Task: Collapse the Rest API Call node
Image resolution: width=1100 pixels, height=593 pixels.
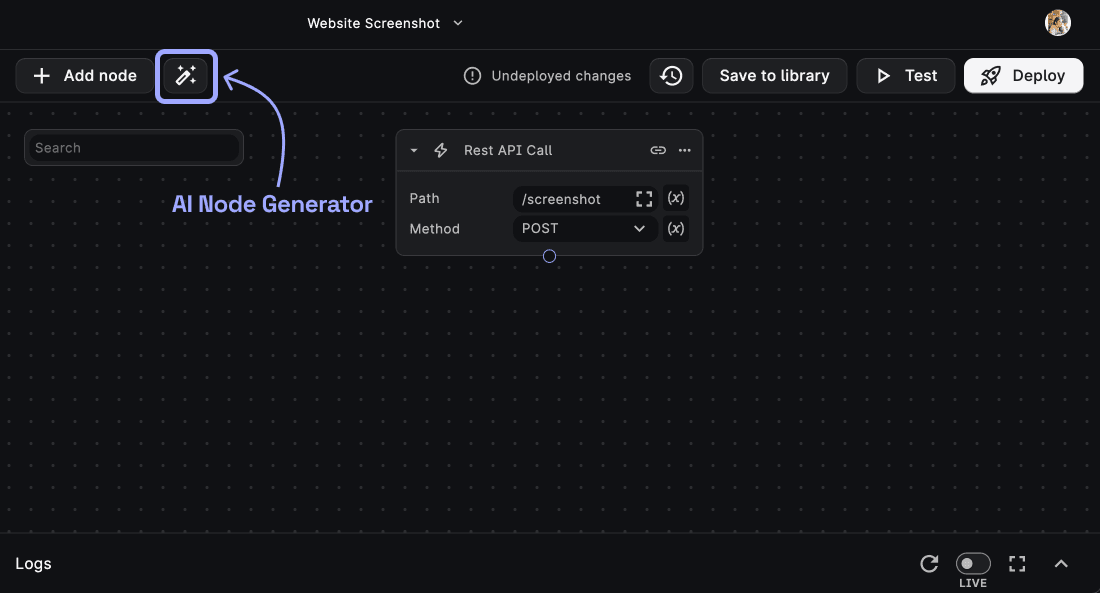Action: point(414,150)
